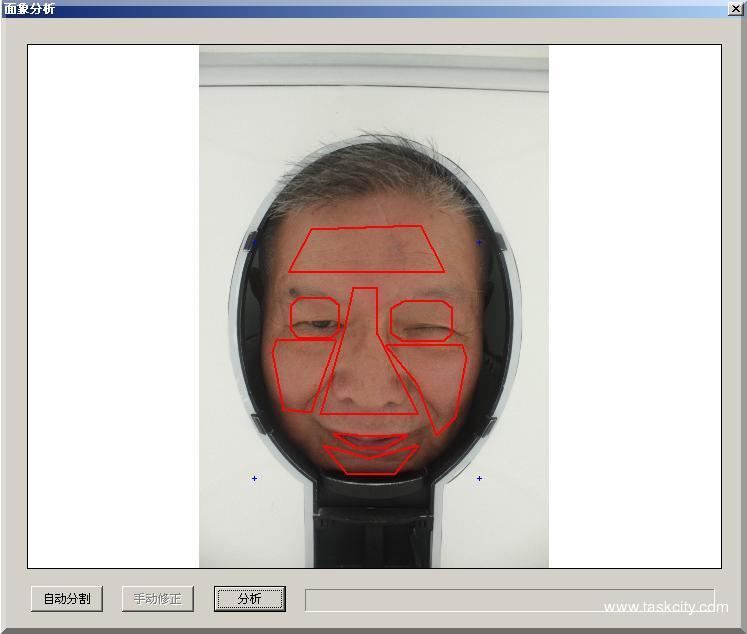Select the red forehead trapezoid region
747x634 pixels.
367,249
